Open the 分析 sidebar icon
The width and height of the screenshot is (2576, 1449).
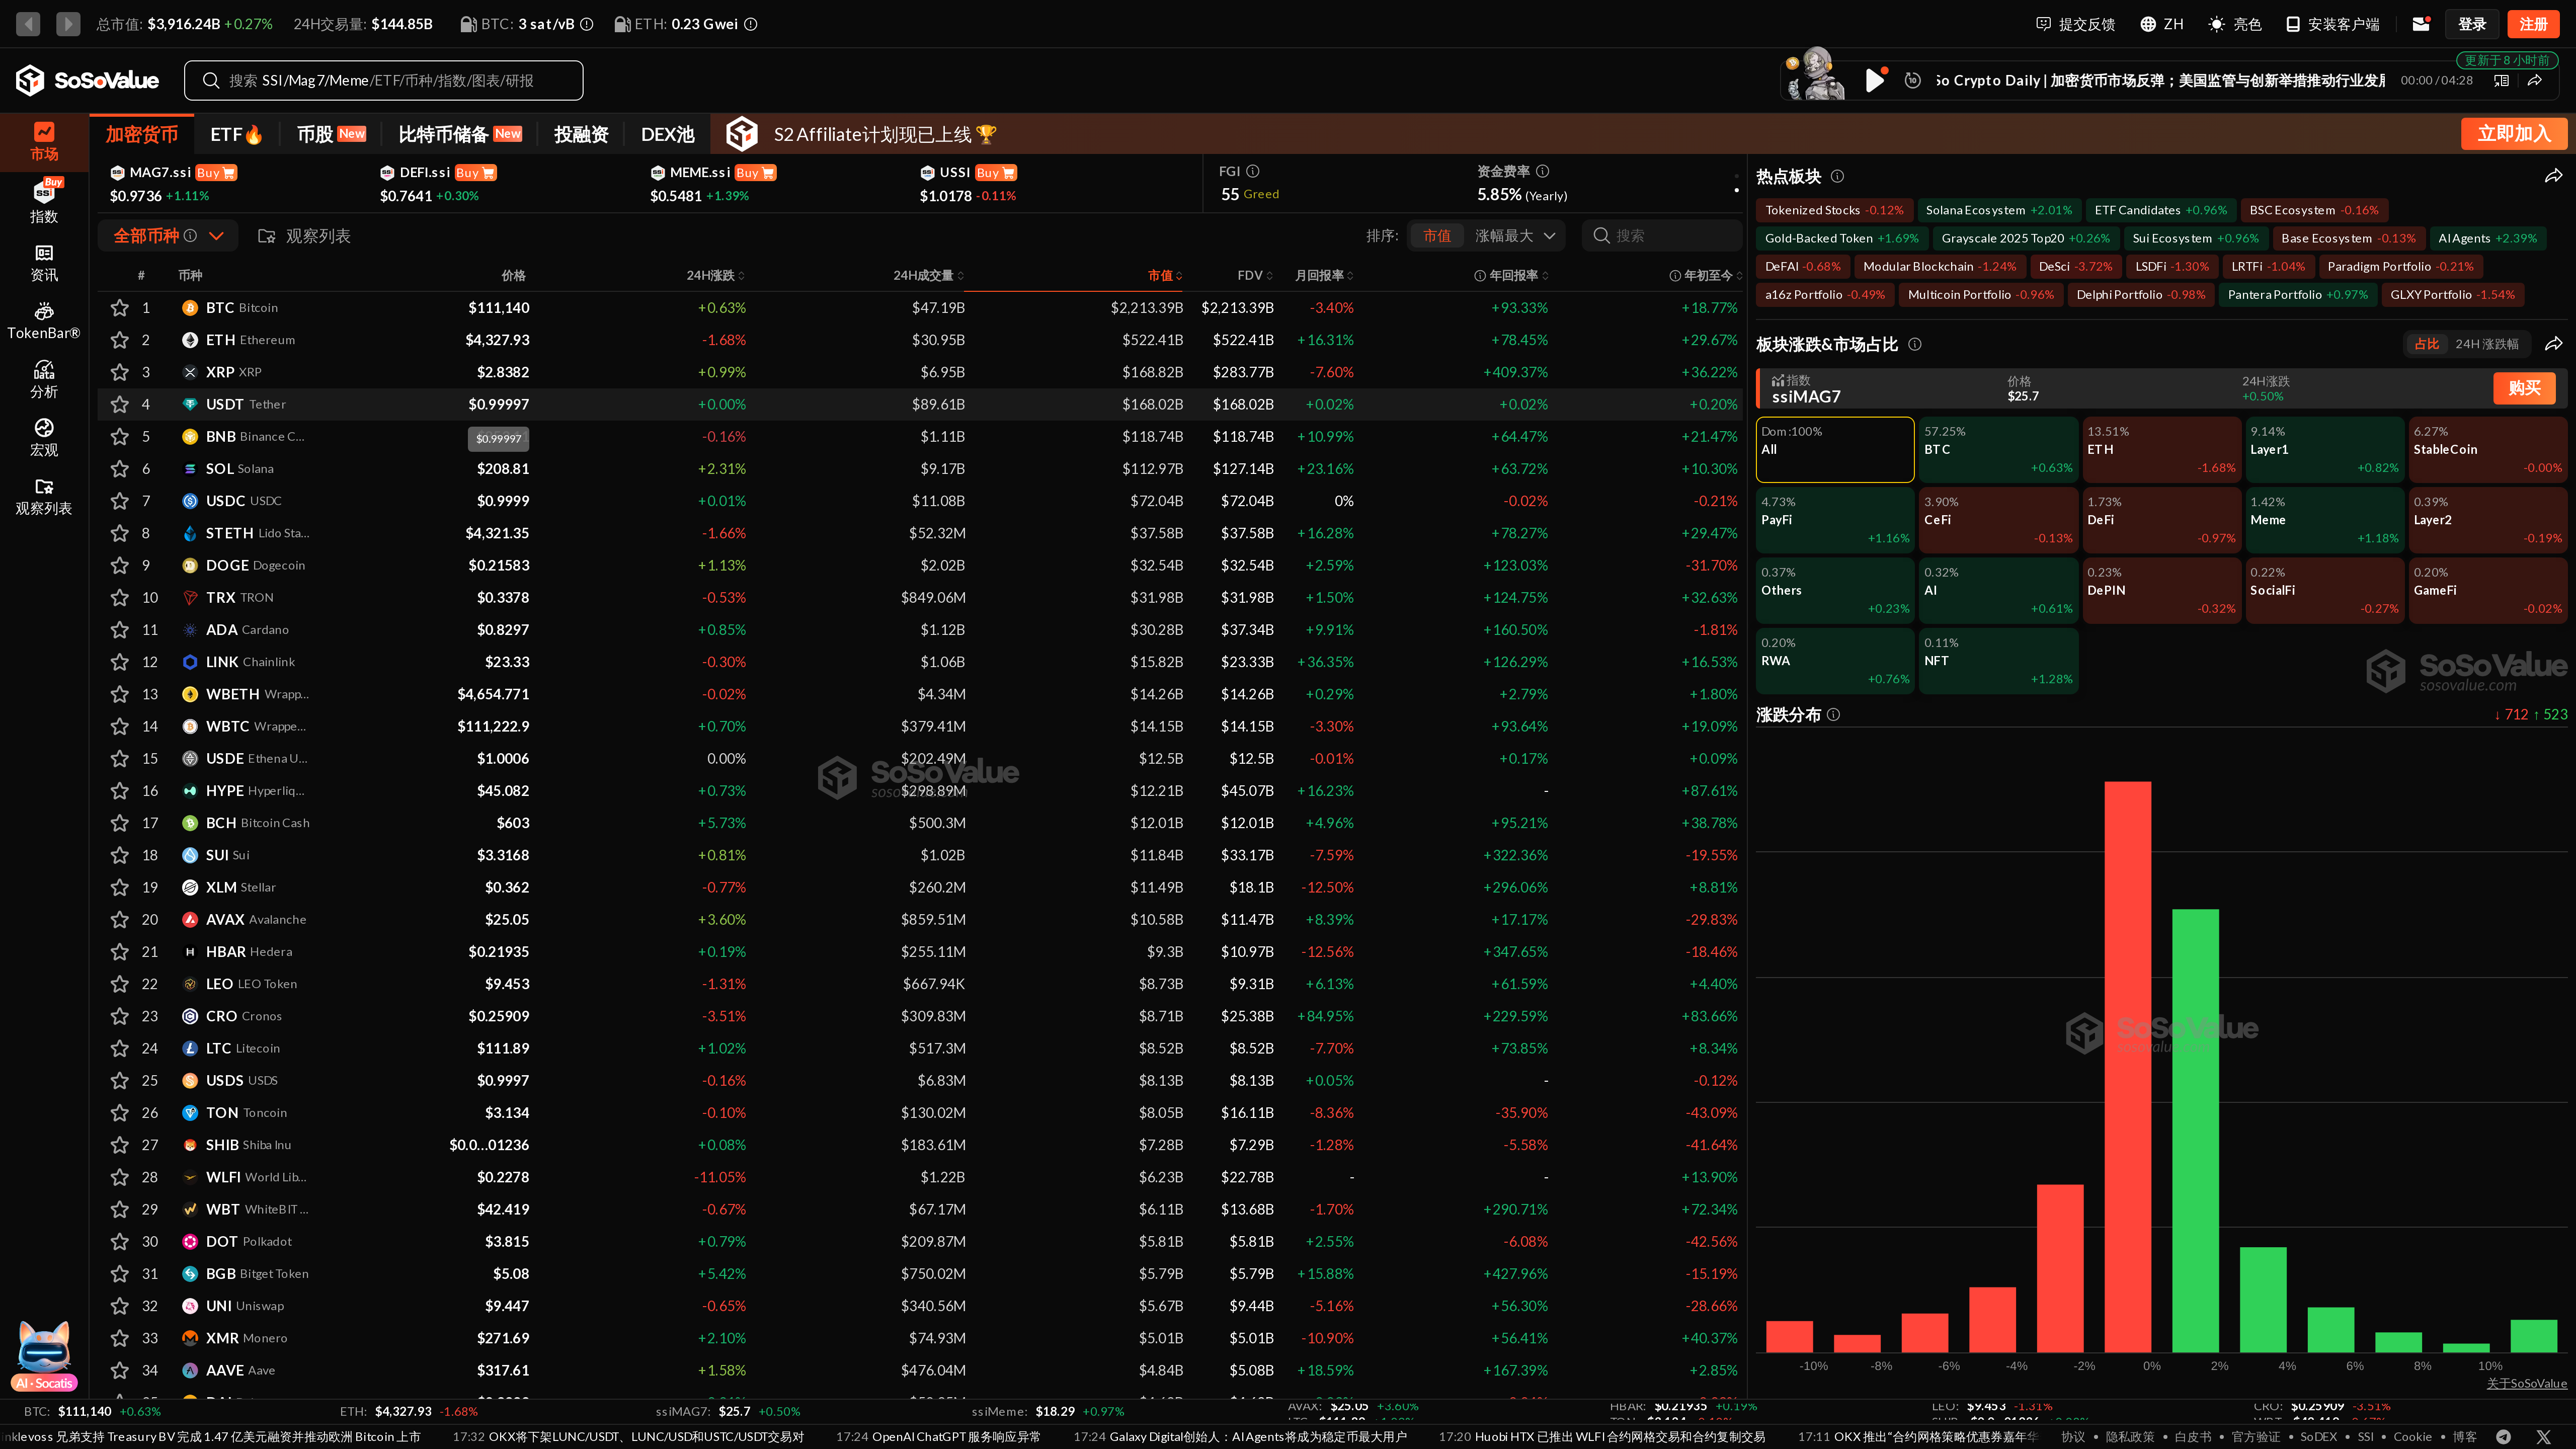[x=44, y=380]
